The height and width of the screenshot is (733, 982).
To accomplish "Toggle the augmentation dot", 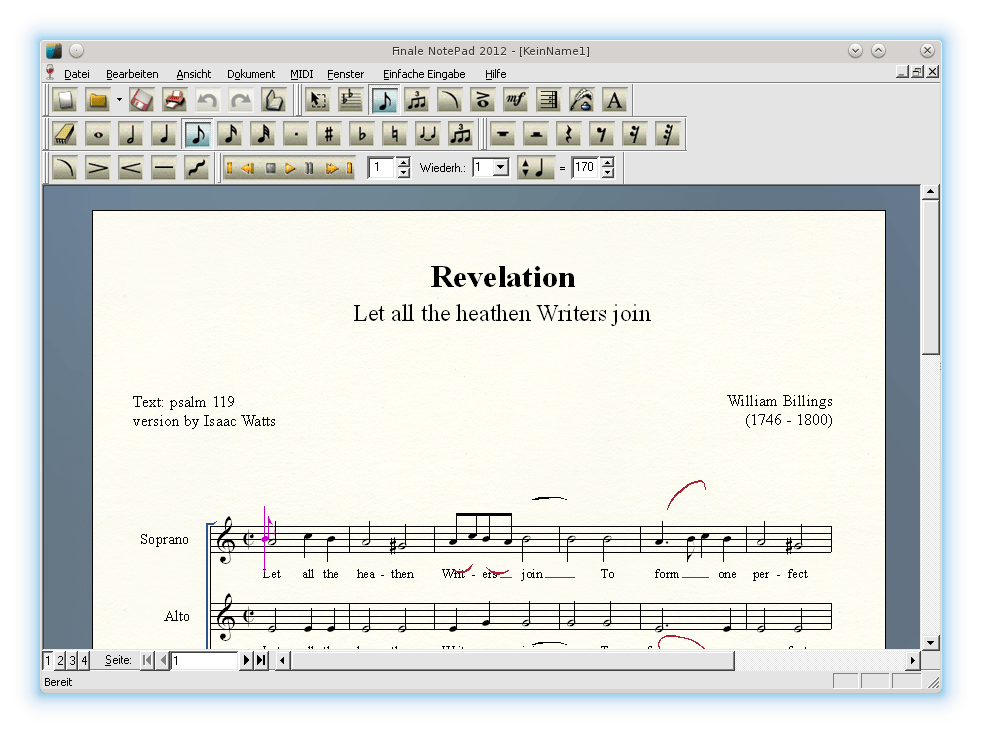I will 296,134.
